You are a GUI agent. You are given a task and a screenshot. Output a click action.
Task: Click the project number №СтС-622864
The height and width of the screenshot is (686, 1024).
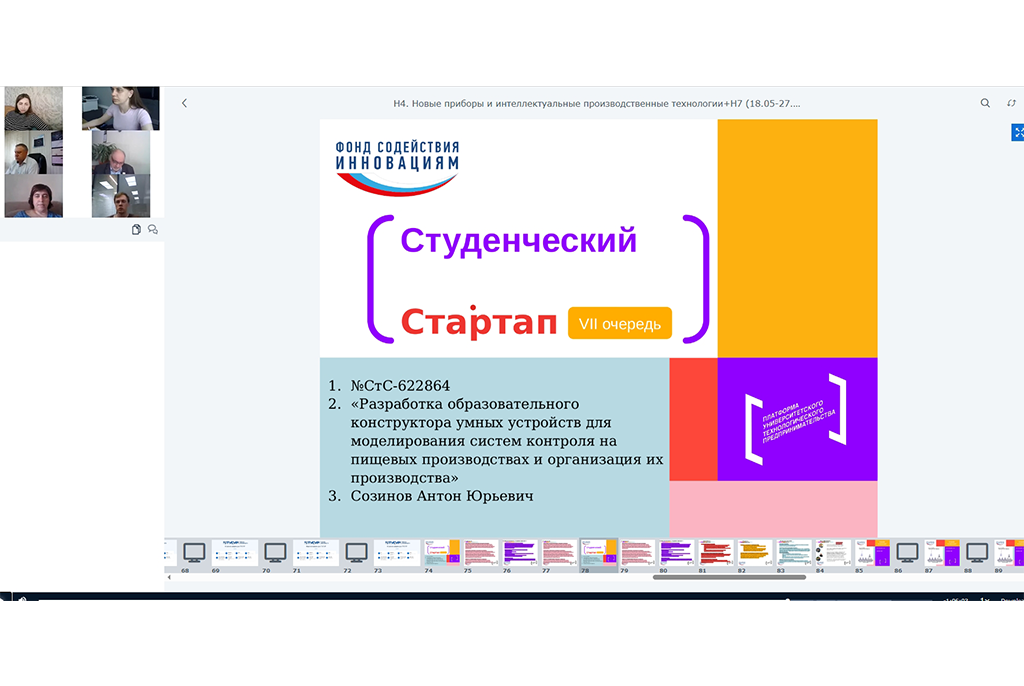coord(400,385)
